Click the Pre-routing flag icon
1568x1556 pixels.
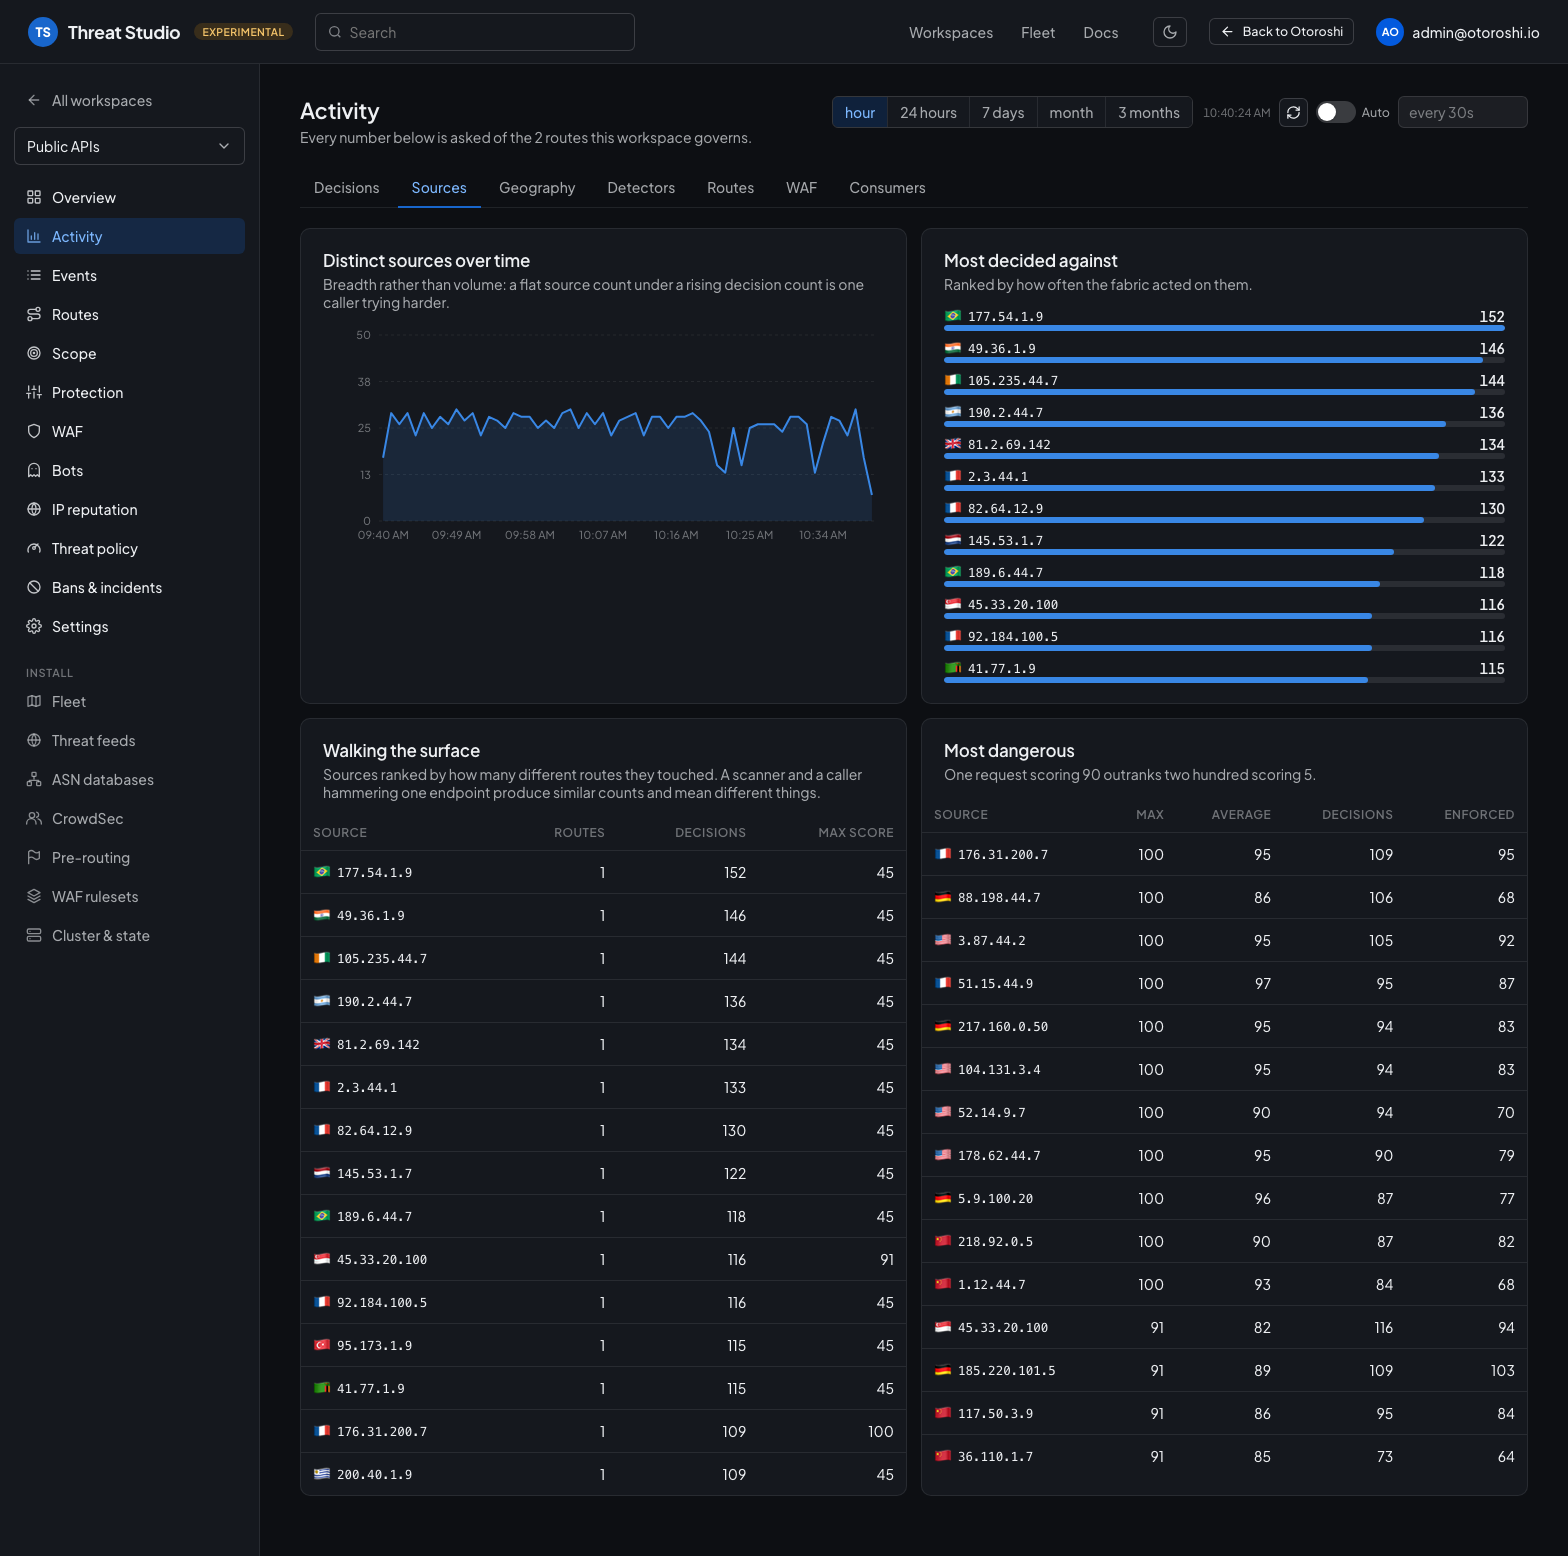(x=34, y=857)
